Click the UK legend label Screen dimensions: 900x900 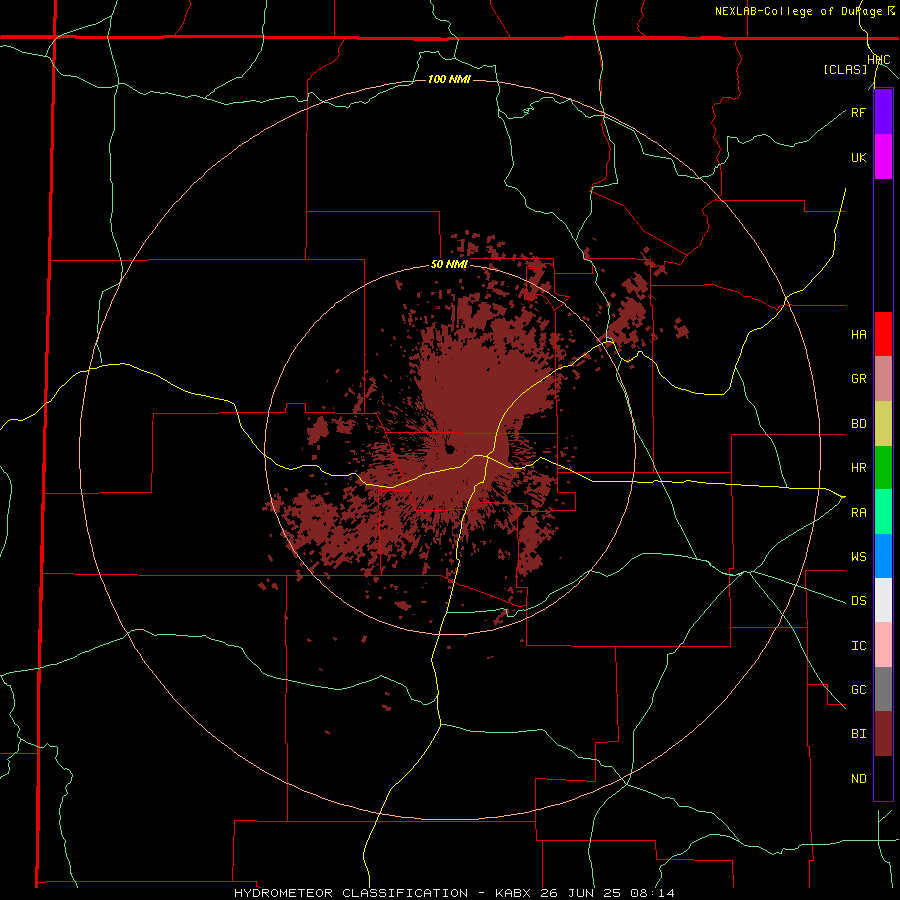[858, 157]
